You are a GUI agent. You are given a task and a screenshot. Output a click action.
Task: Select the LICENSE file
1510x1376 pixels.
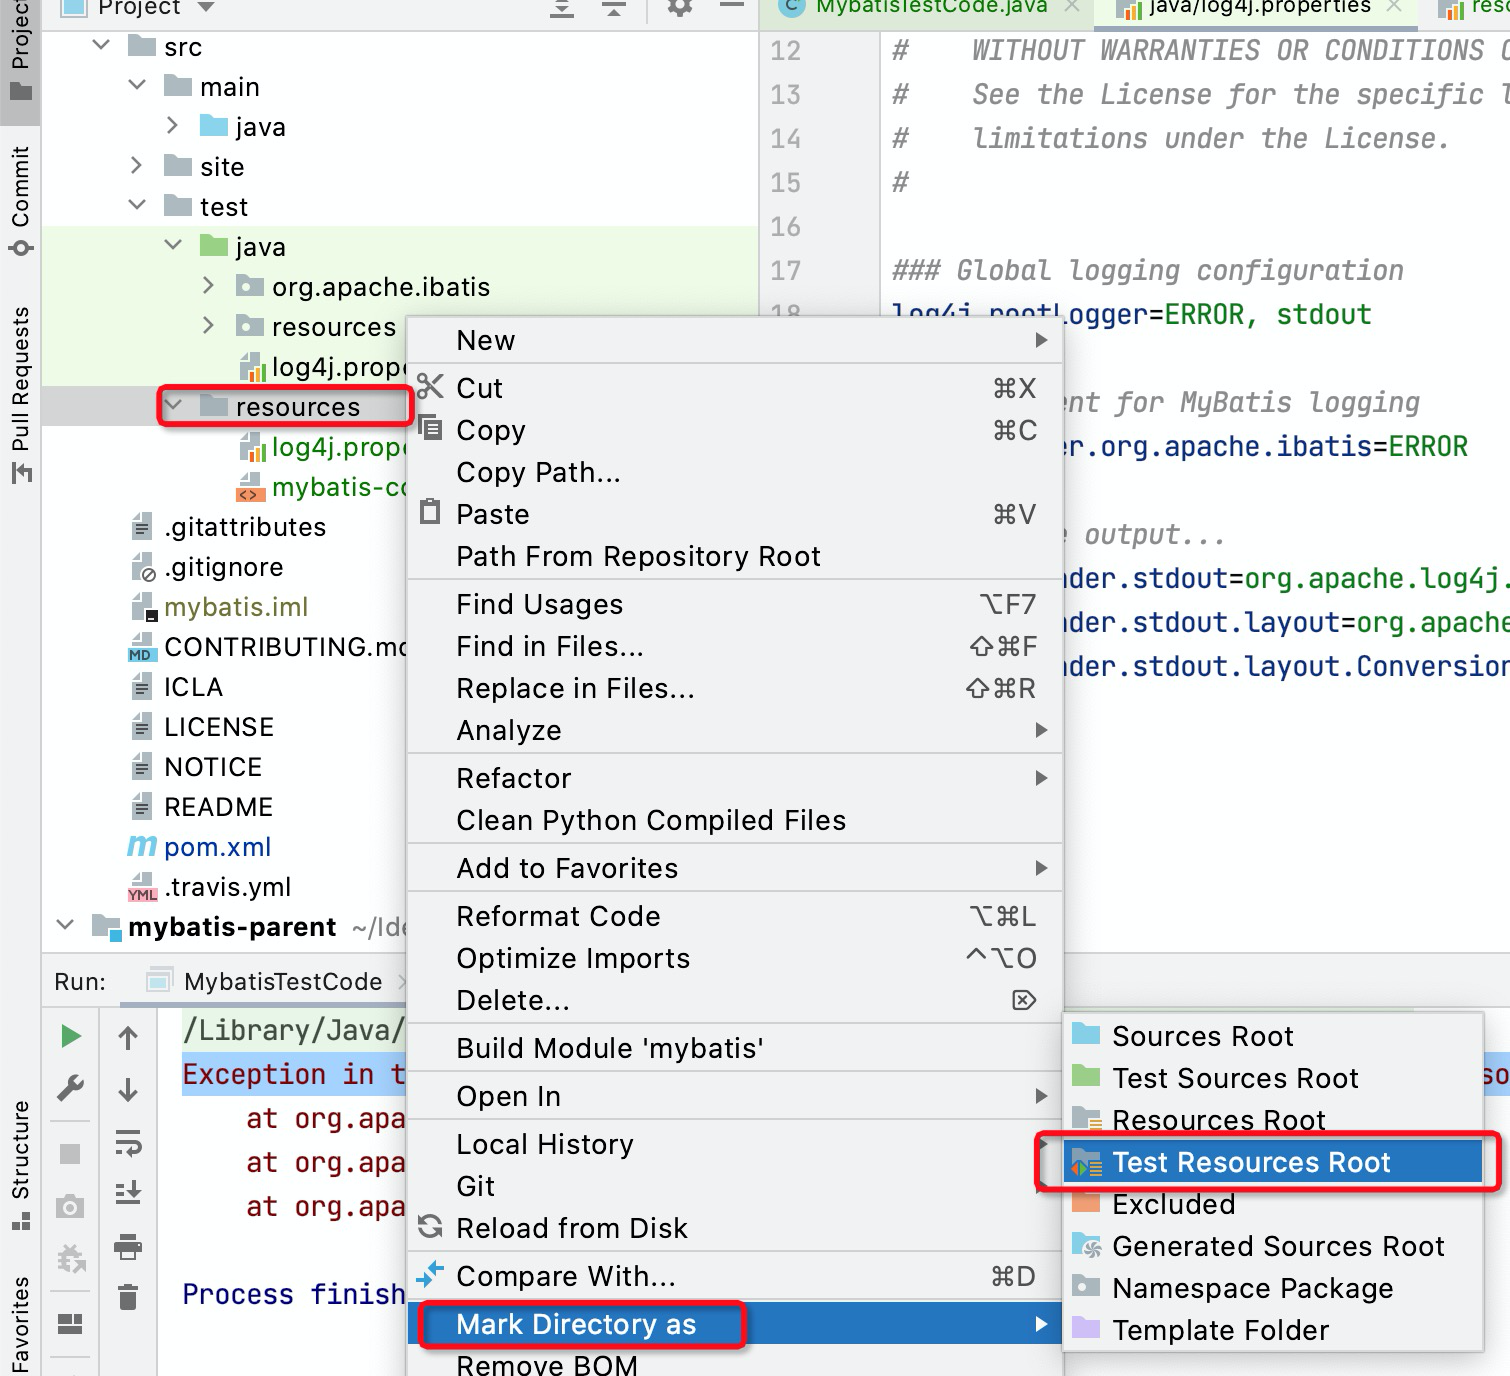pyautogui.click(x=219, y=727)
